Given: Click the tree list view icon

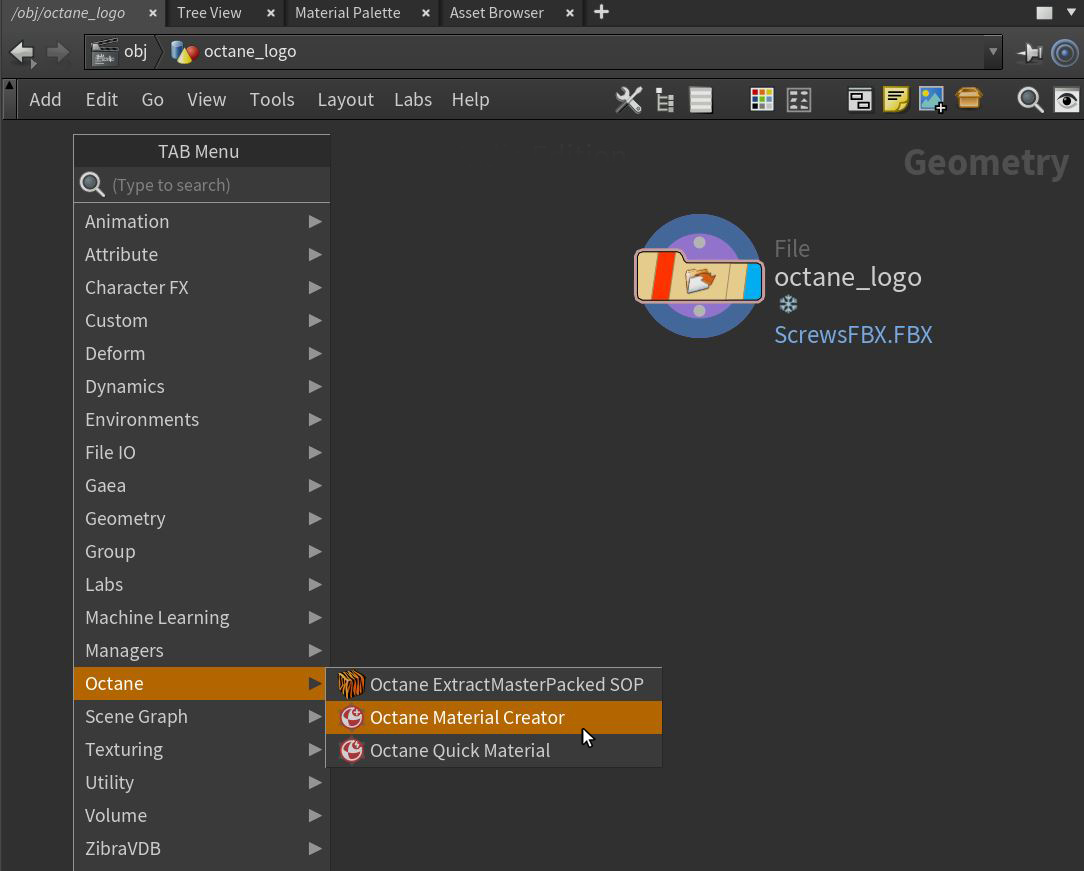Looking at the screenshot, I should (x=665, y=99).
